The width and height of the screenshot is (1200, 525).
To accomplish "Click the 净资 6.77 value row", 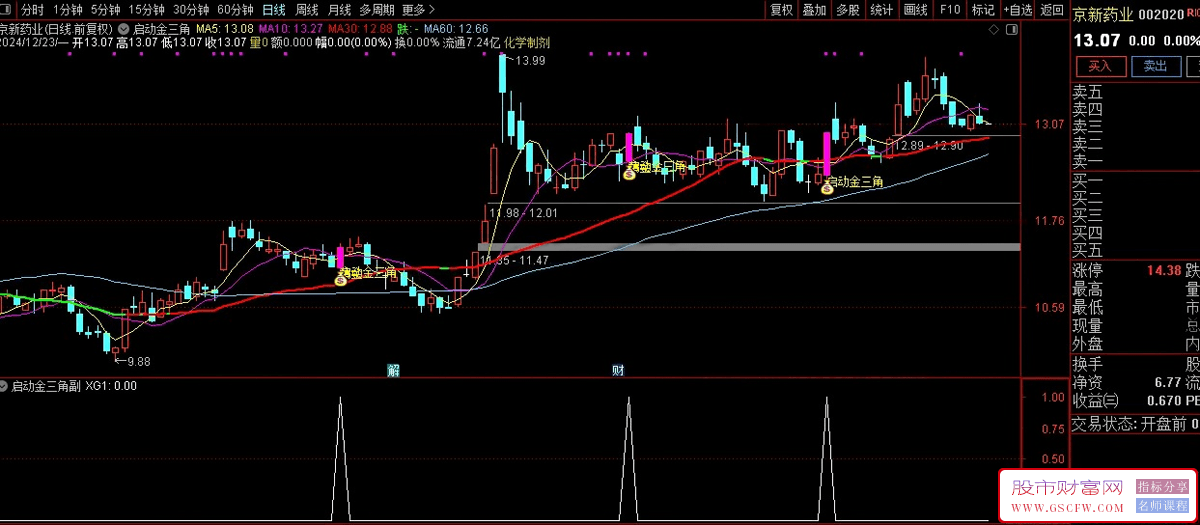I will (x=1128, y=382).
